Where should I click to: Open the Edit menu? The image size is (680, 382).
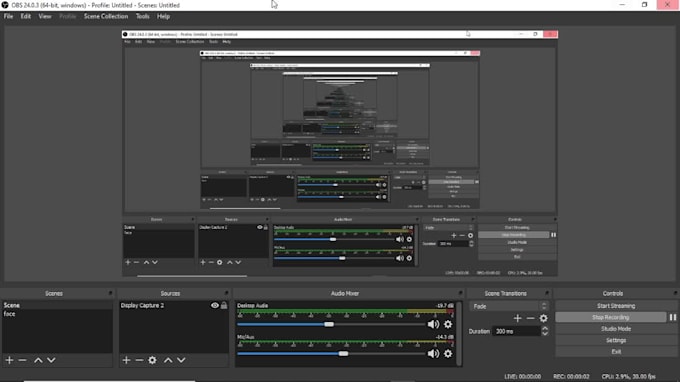tap(26, 16)
